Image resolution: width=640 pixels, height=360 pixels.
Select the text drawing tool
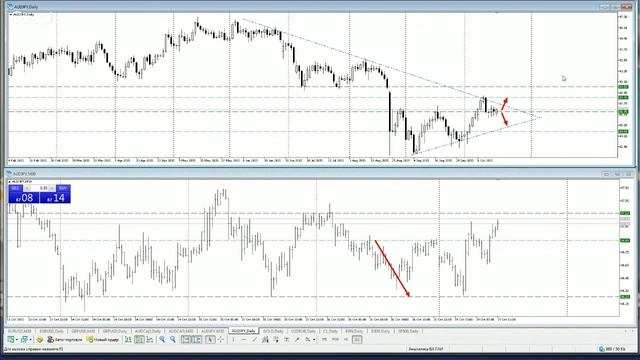click(287, 339)
